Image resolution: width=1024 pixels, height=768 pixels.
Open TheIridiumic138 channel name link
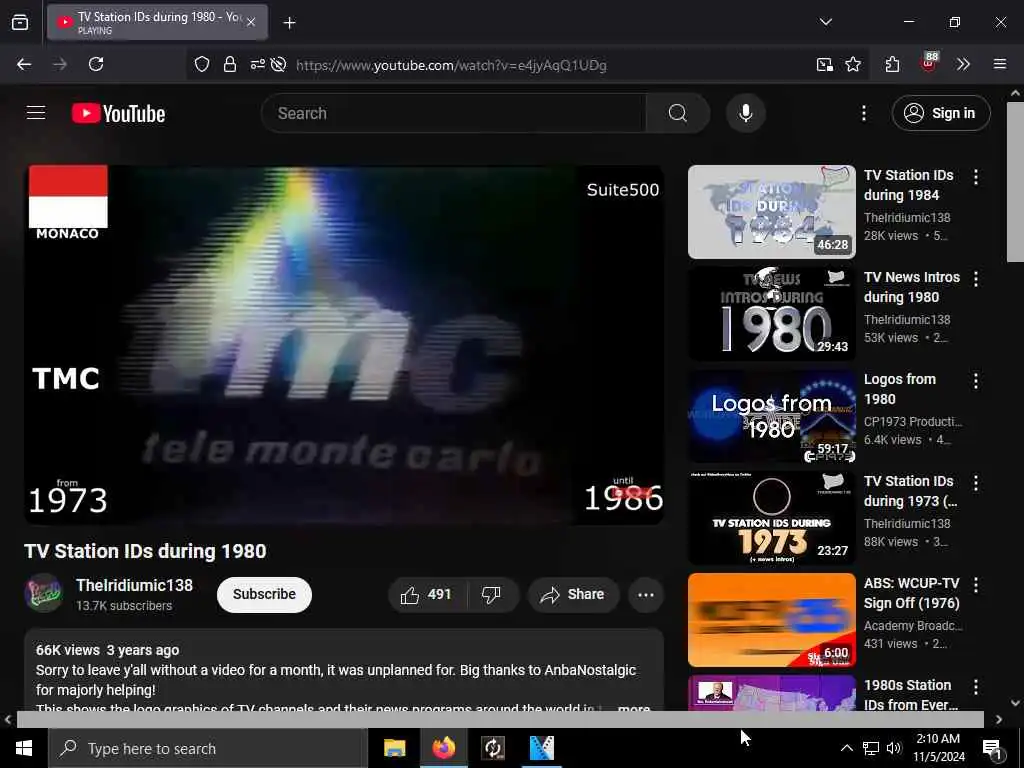pos(135,585)
